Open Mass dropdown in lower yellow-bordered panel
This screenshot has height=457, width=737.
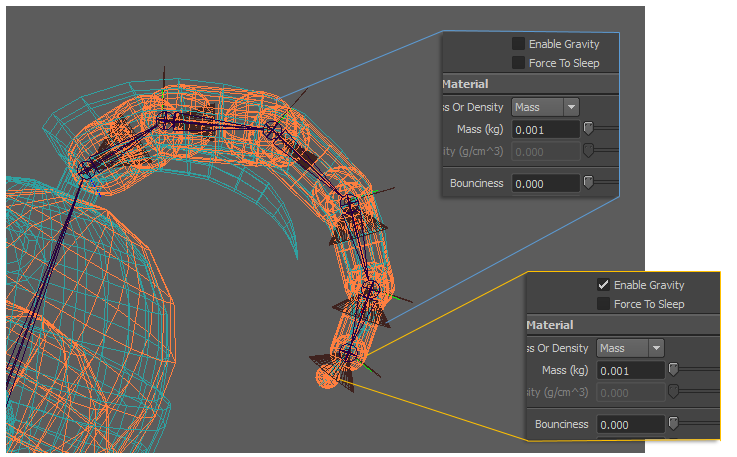click(630, 348)
